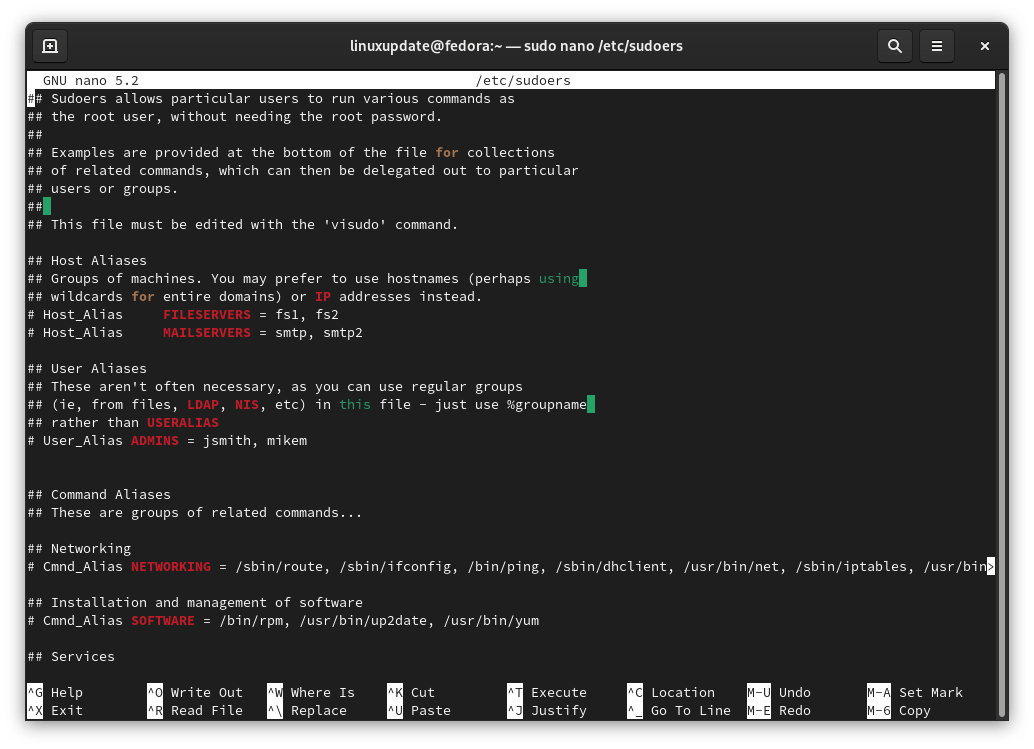Click the M-E Redo shortcut
This screenshot has width=1034, height=749.
(779, 710)
